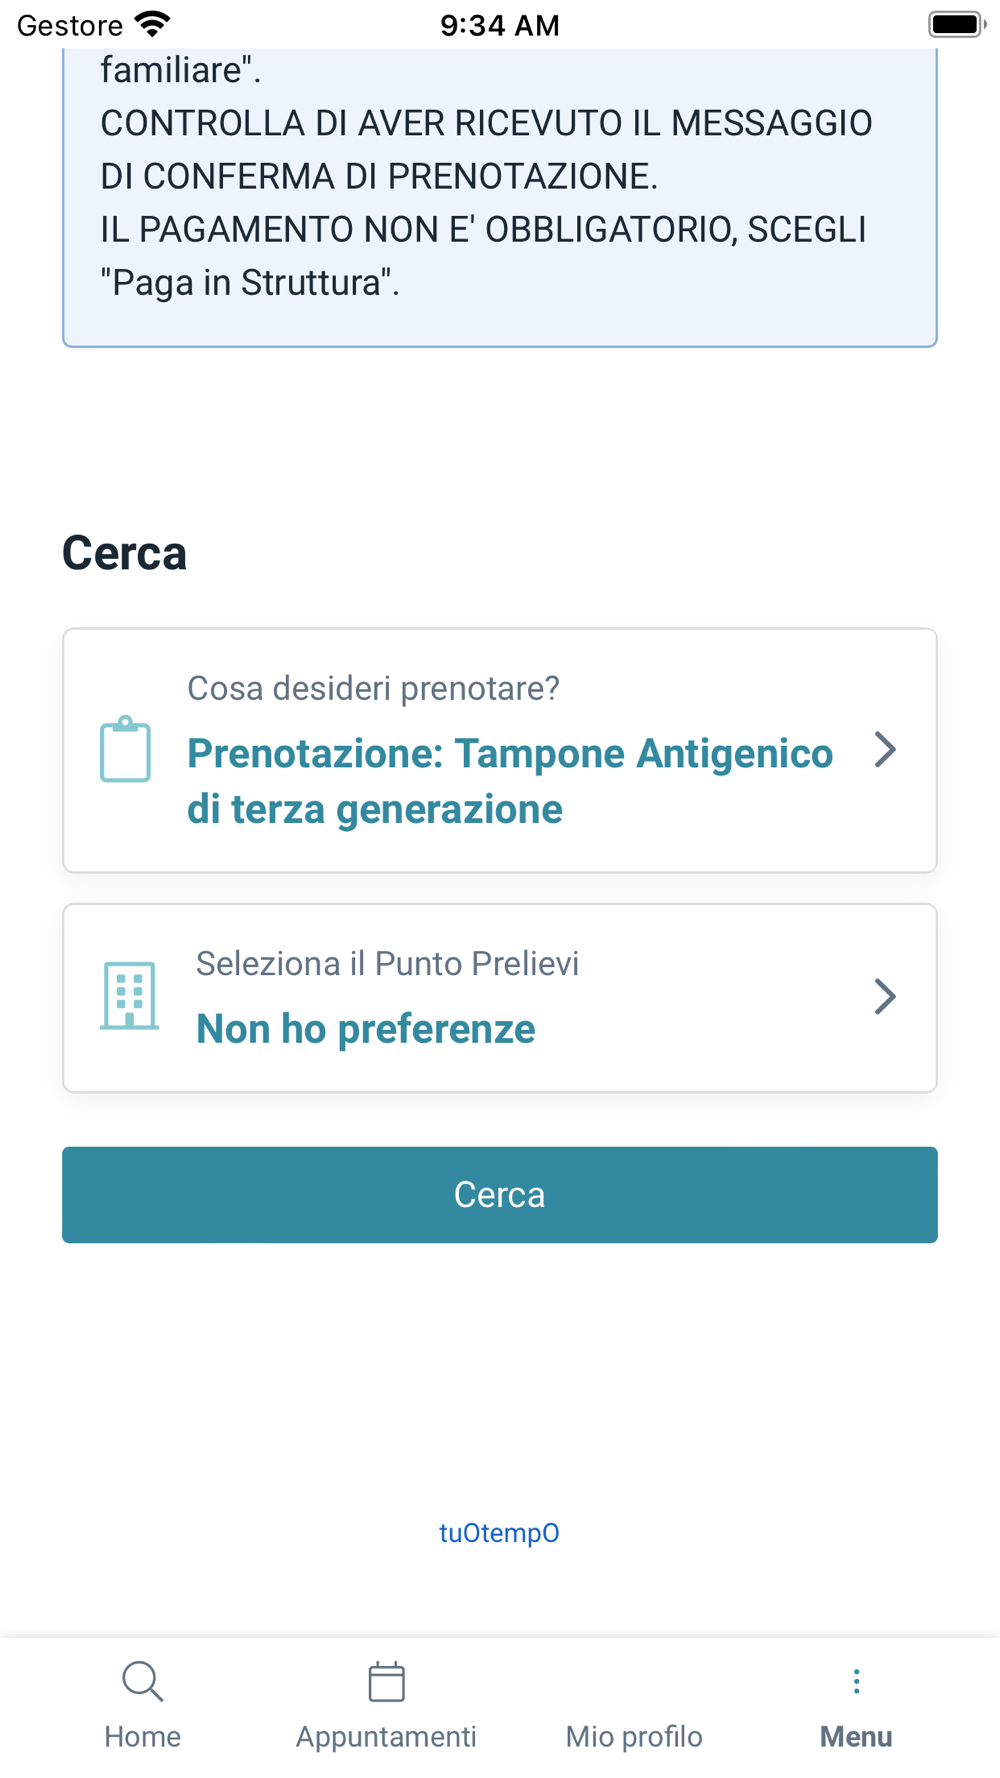Tap the 'Seleziona il Punto Prelievi' label
1000x1778 pixels.
(387, 964)
